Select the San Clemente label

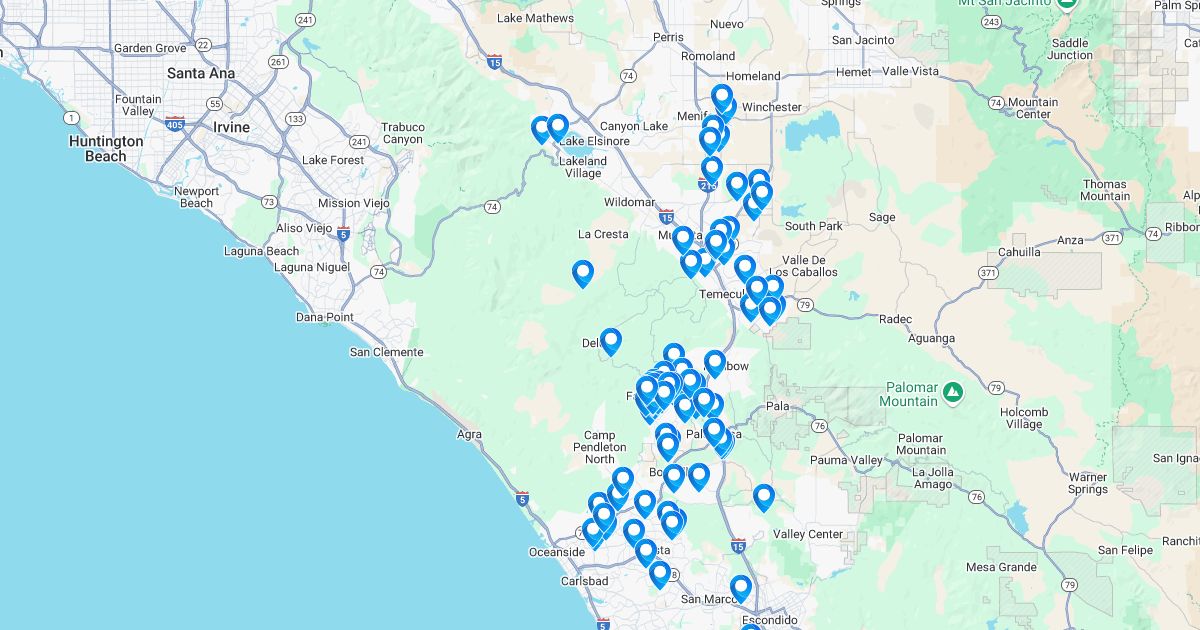coord(386,352)
